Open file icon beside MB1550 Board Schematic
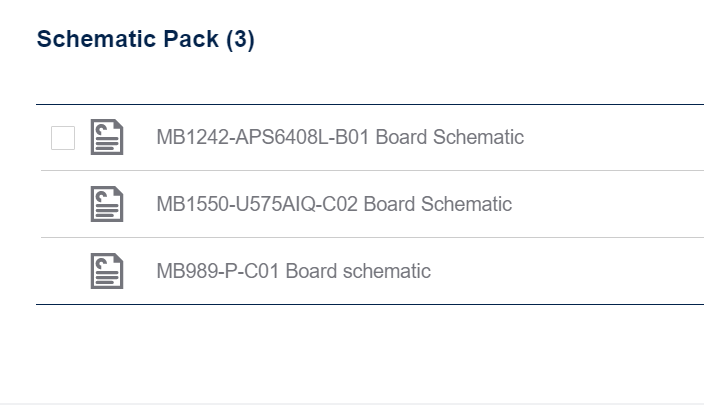704x405 pixels. coord(107,204)
